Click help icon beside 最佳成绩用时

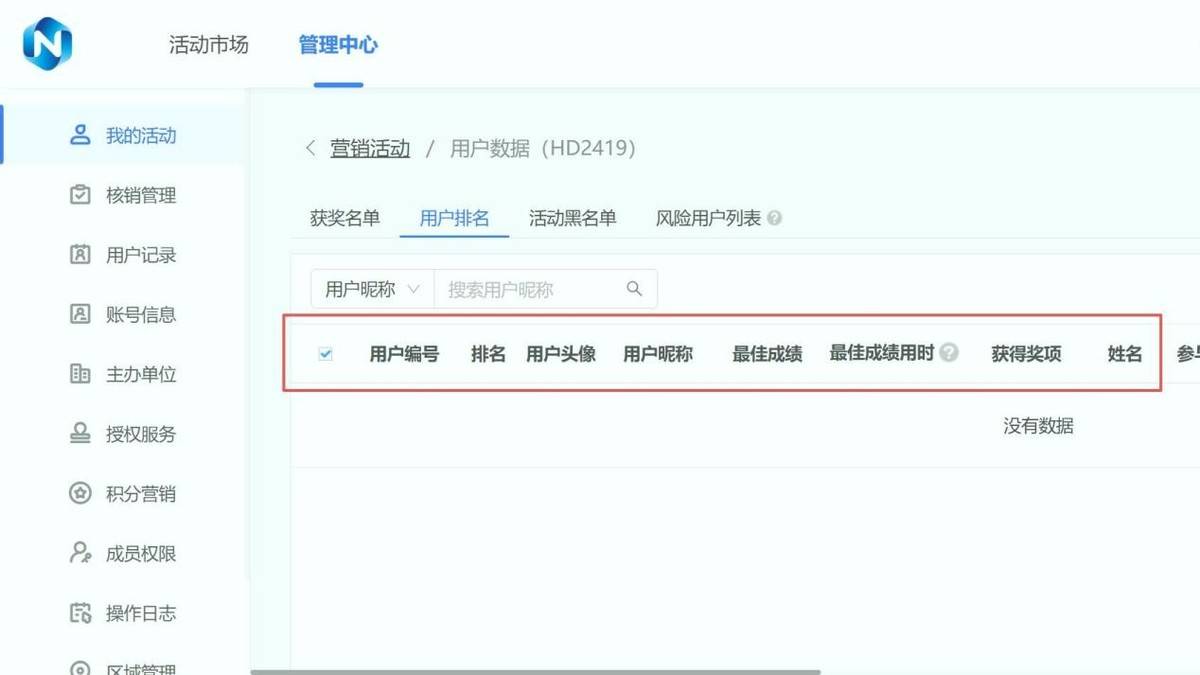[949, 353]
